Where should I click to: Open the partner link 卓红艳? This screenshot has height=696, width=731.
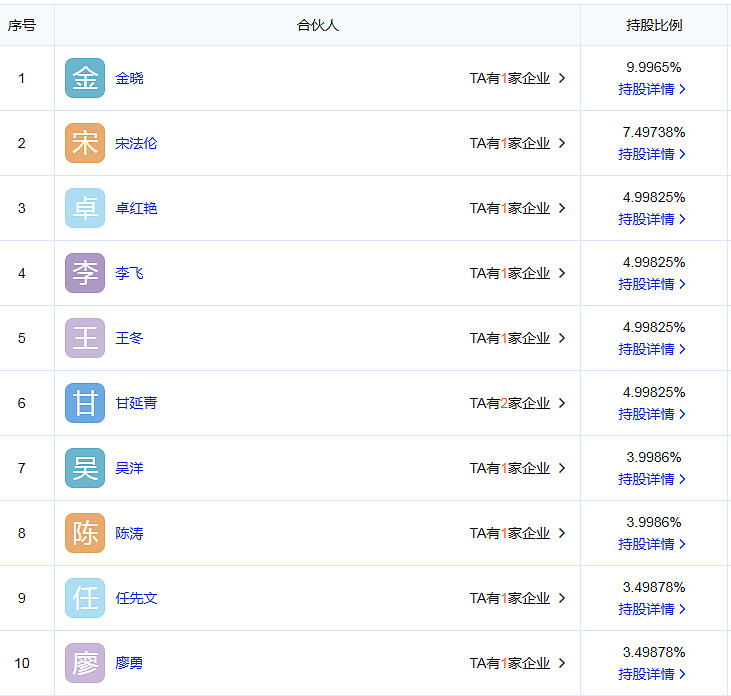pos(136,208)
